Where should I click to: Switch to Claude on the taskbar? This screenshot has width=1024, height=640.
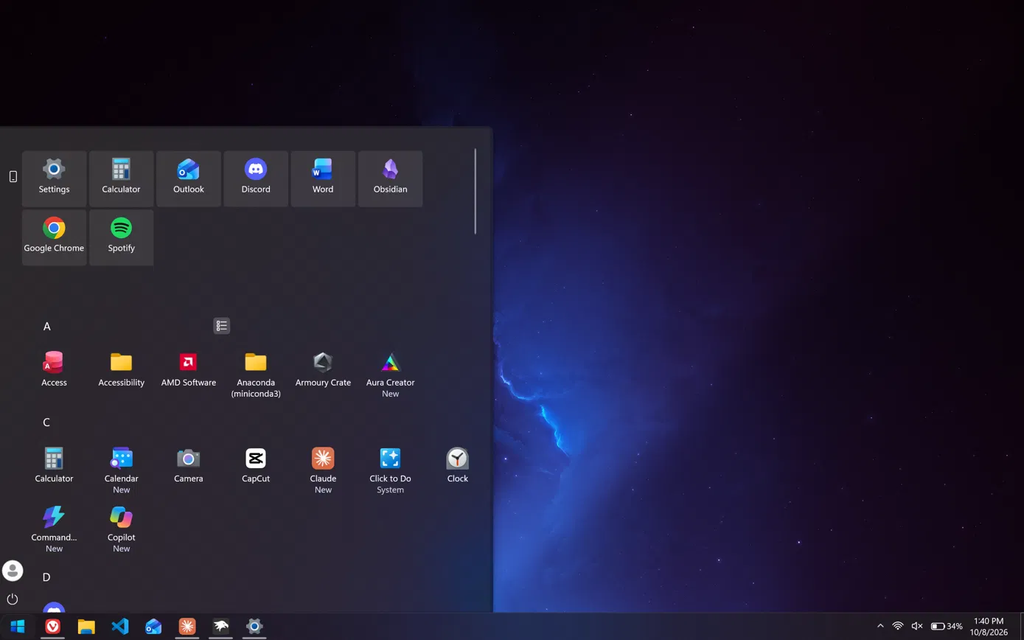(x=187, y=626)
